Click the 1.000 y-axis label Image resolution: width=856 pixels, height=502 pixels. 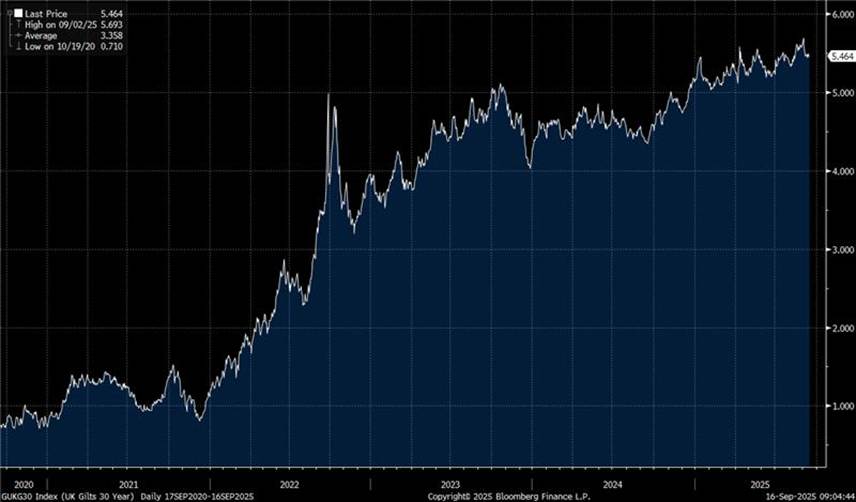[840, 406]
